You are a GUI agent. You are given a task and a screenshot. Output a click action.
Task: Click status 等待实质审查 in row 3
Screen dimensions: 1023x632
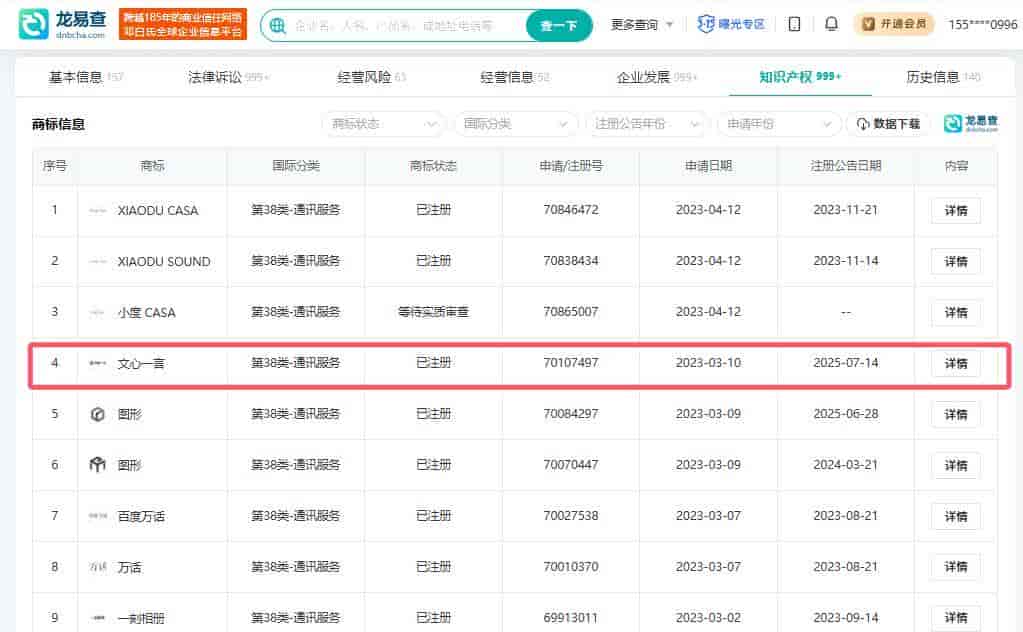tap(433, 312)
